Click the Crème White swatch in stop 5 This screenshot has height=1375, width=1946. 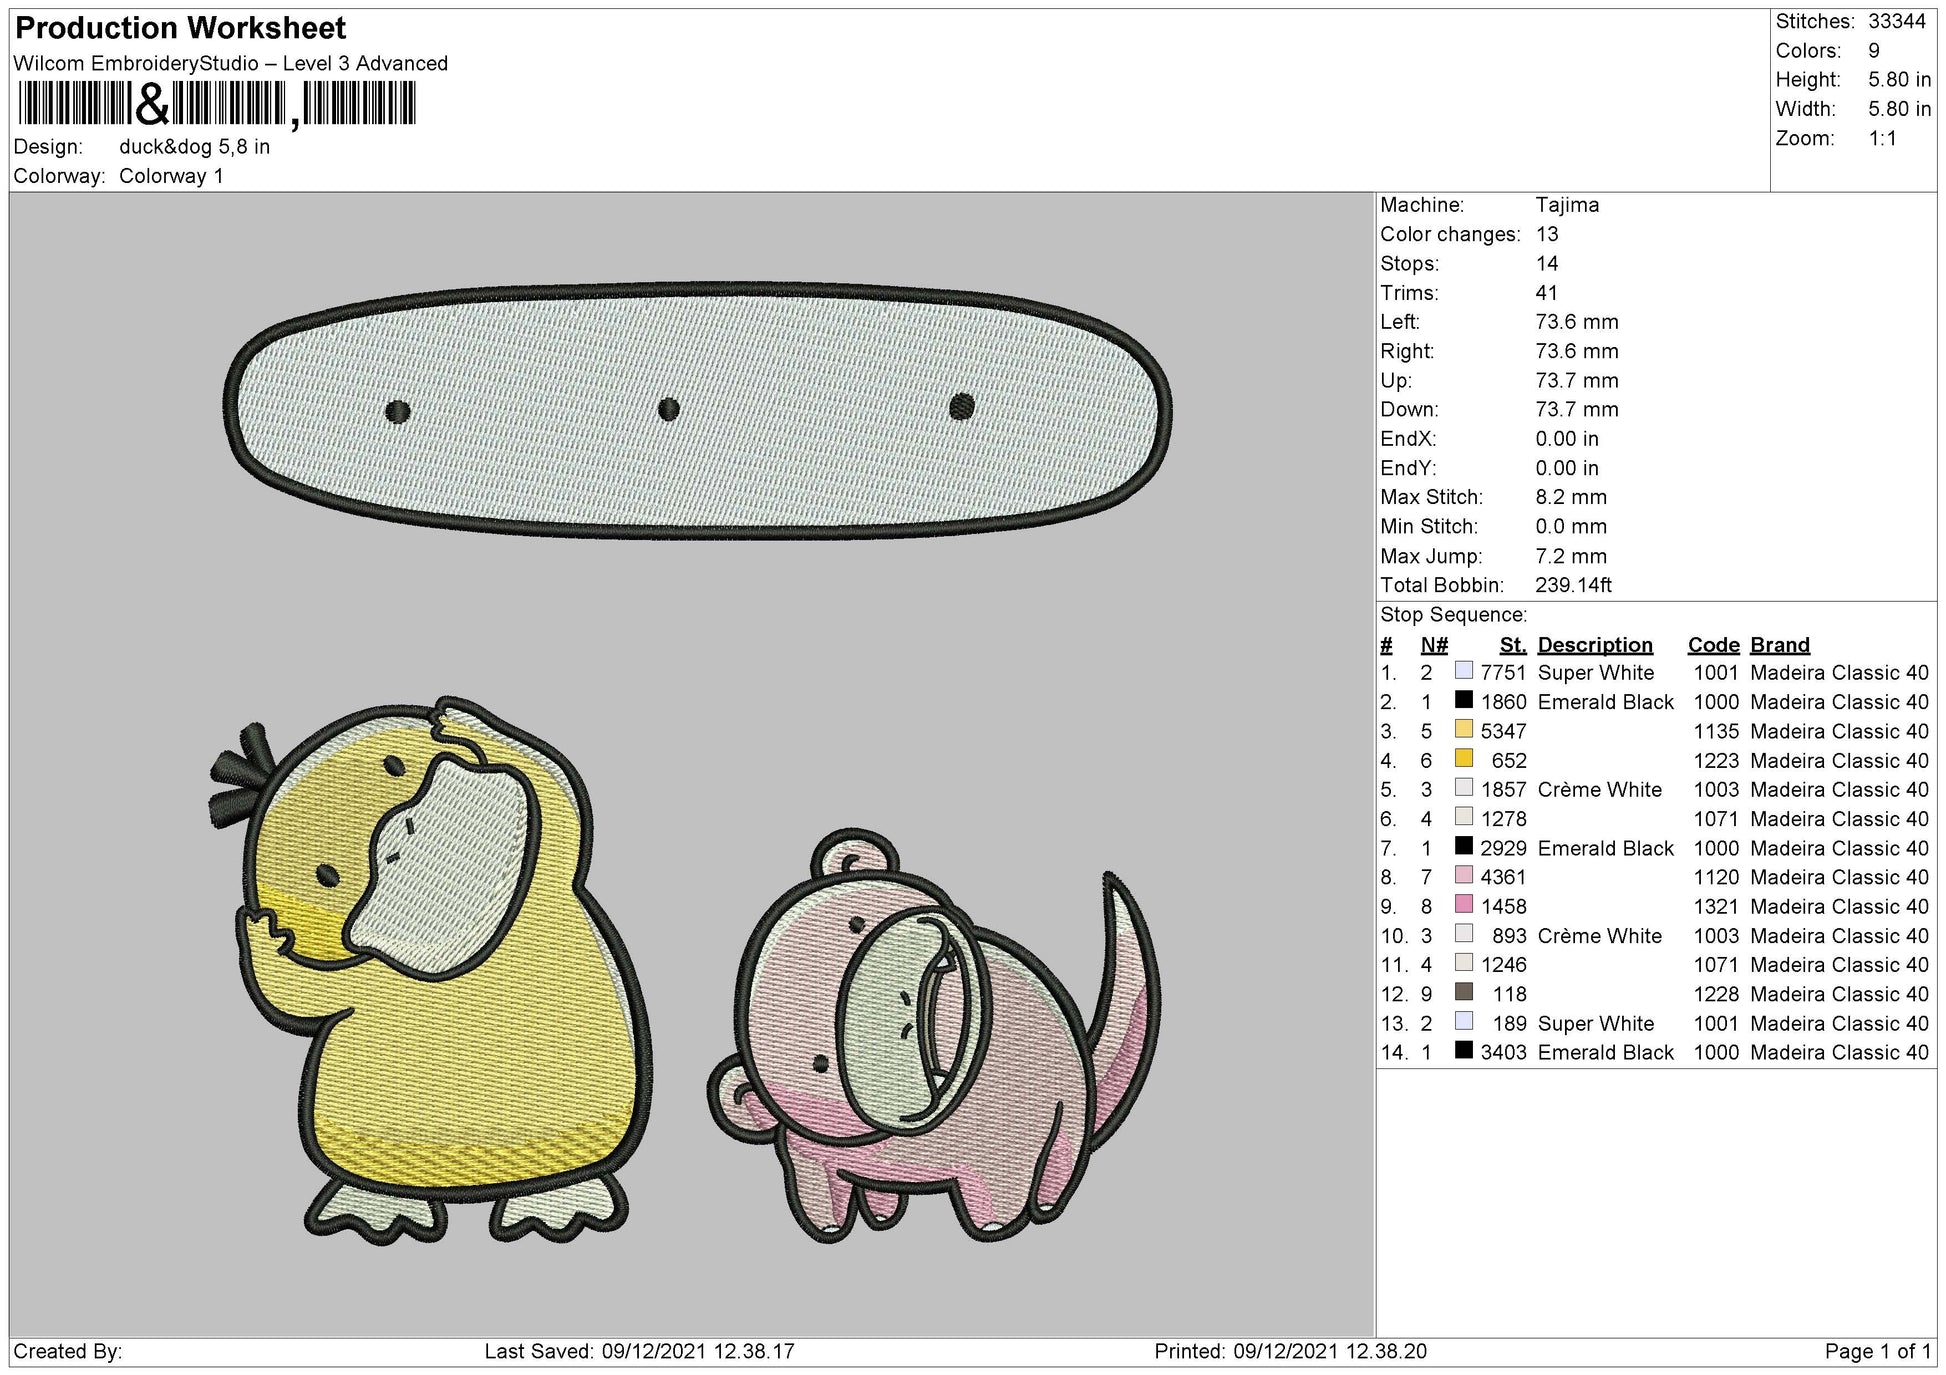[x=1464, y=788]
